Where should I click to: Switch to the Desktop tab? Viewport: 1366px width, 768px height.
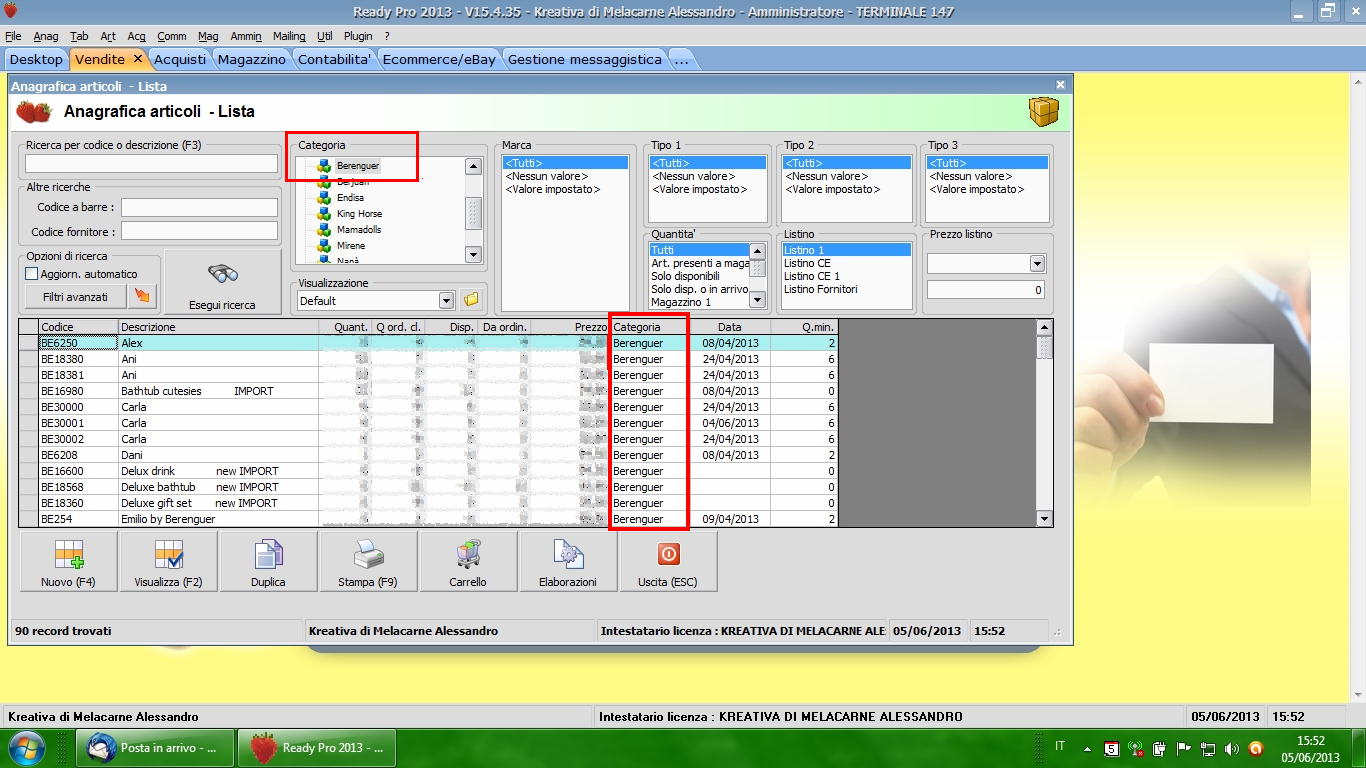36,59
